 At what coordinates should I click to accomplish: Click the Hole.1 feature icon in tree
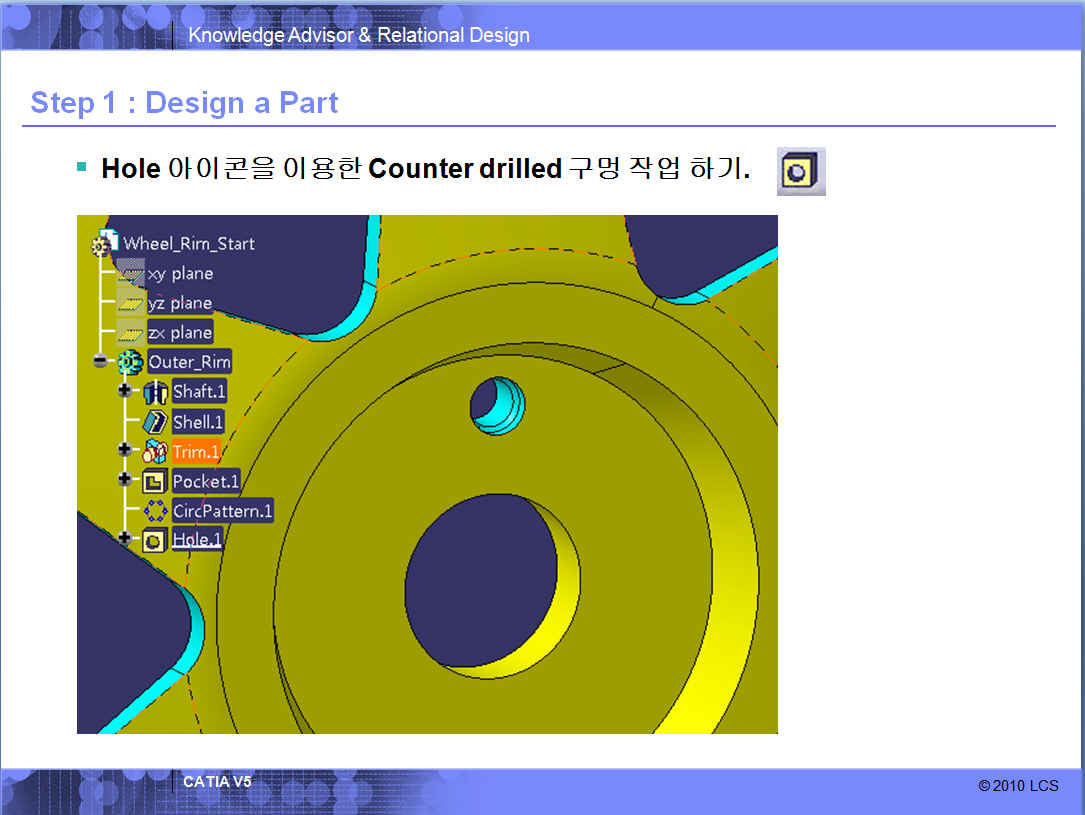(x=156, y=540)
